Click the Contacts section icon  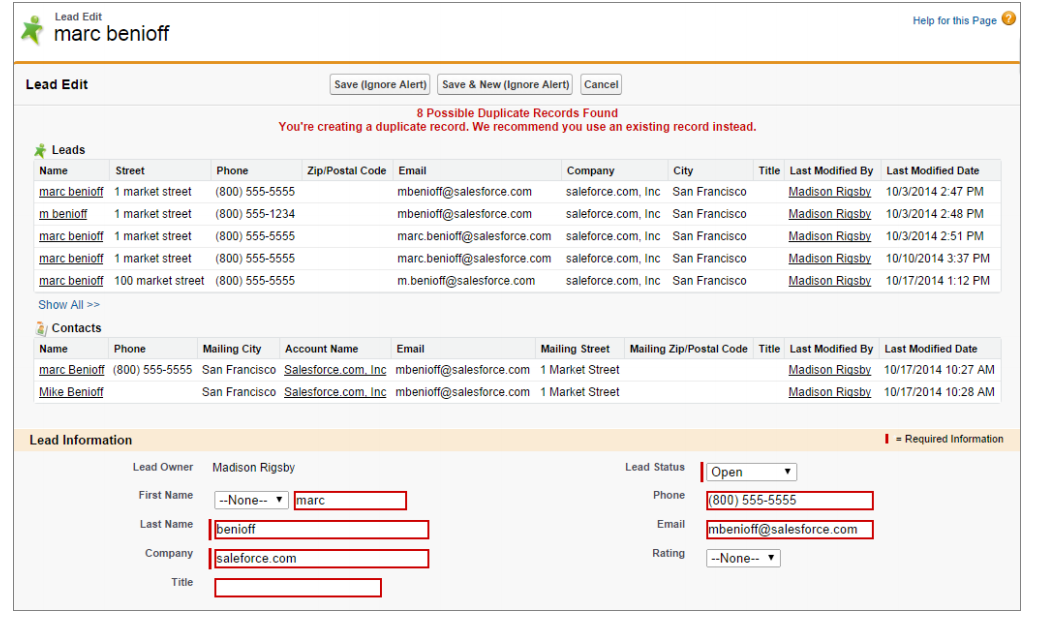[41, 328]
